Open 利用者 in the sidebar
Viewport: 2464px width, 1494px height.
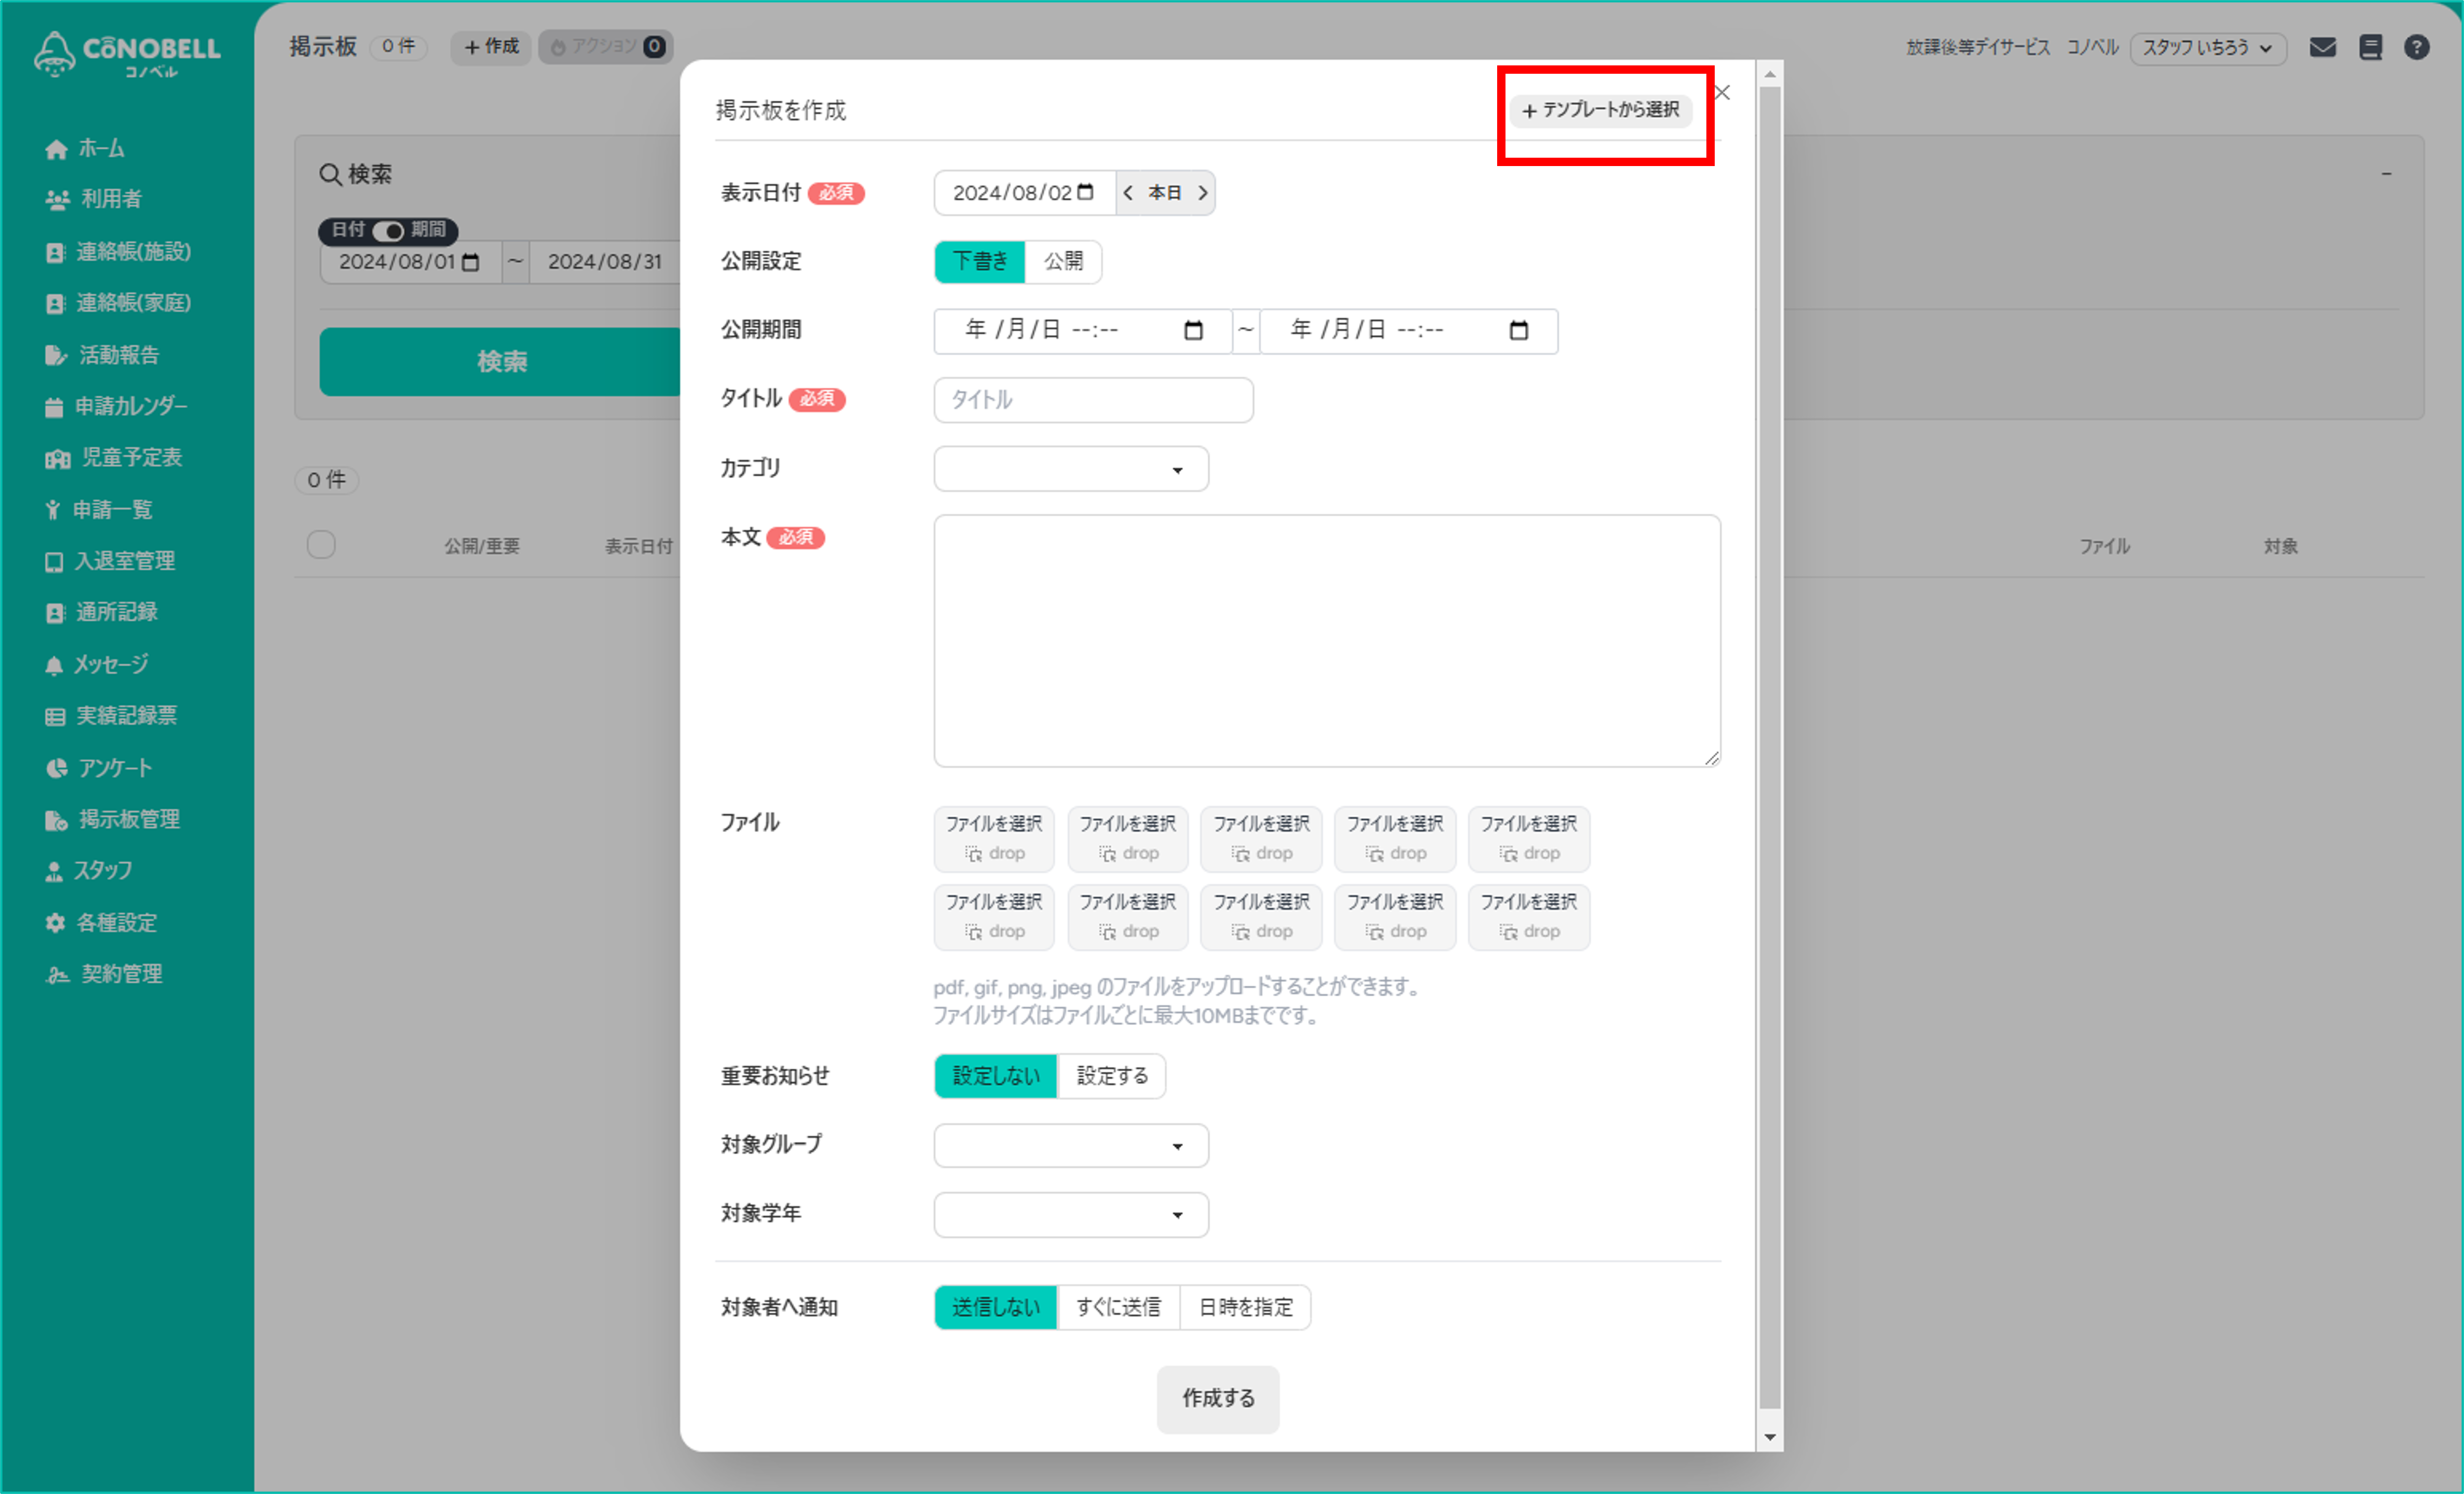pyautogui.click(x=94, y=199)
